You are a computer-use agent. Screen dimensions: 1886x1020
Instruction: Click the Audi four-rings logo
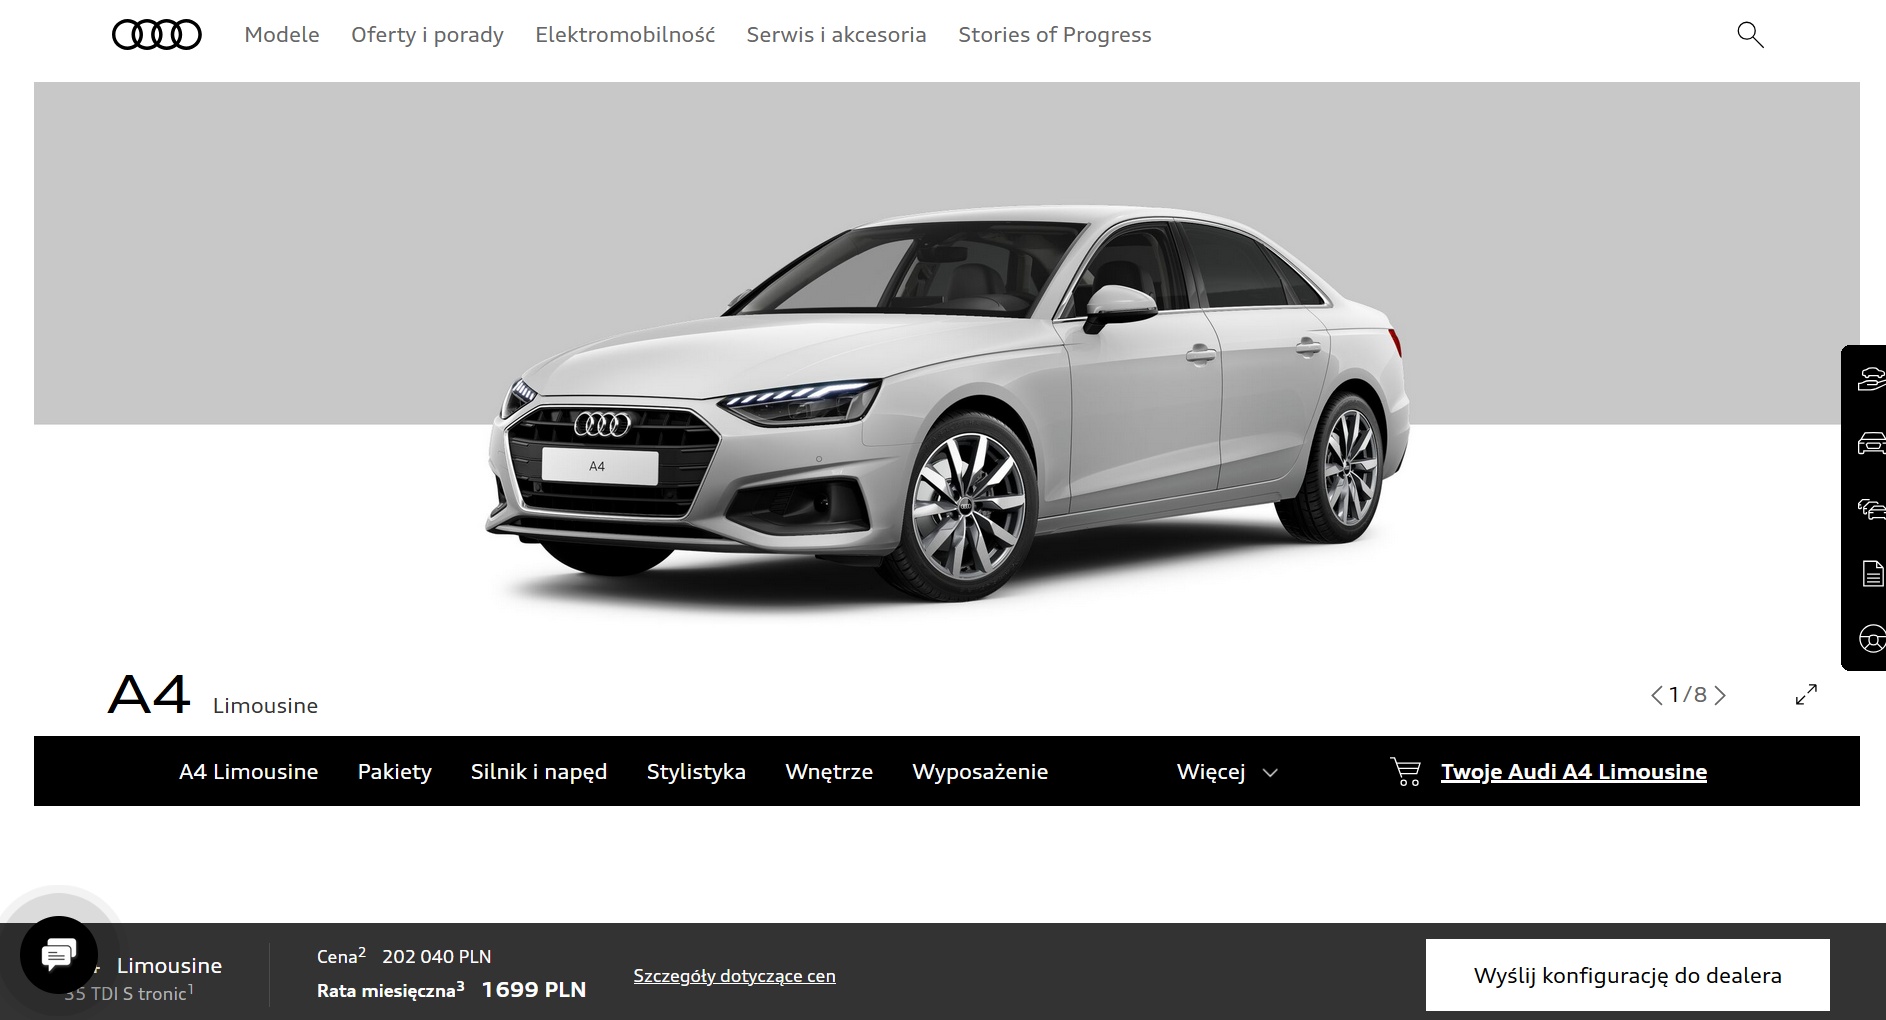coord(156,35)
